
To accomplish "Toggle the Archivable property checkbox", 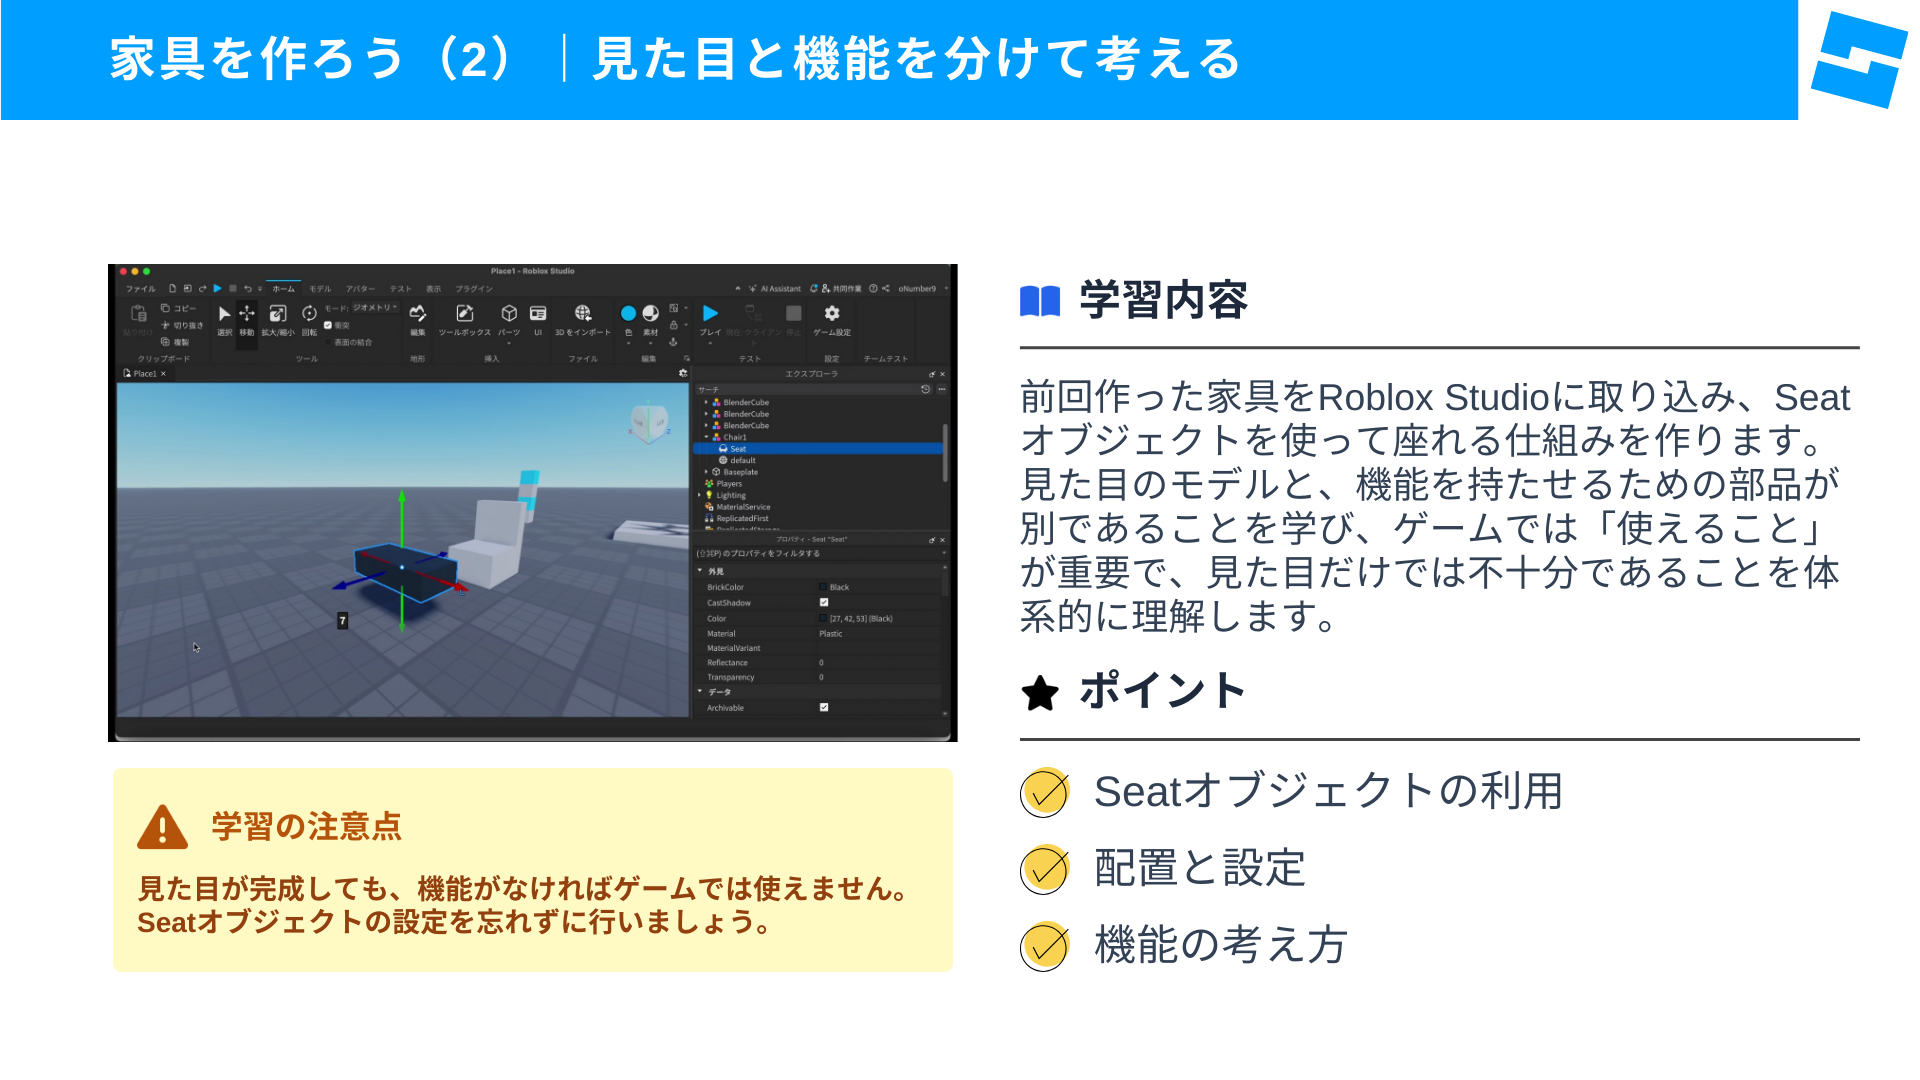I will coord(824,708).
